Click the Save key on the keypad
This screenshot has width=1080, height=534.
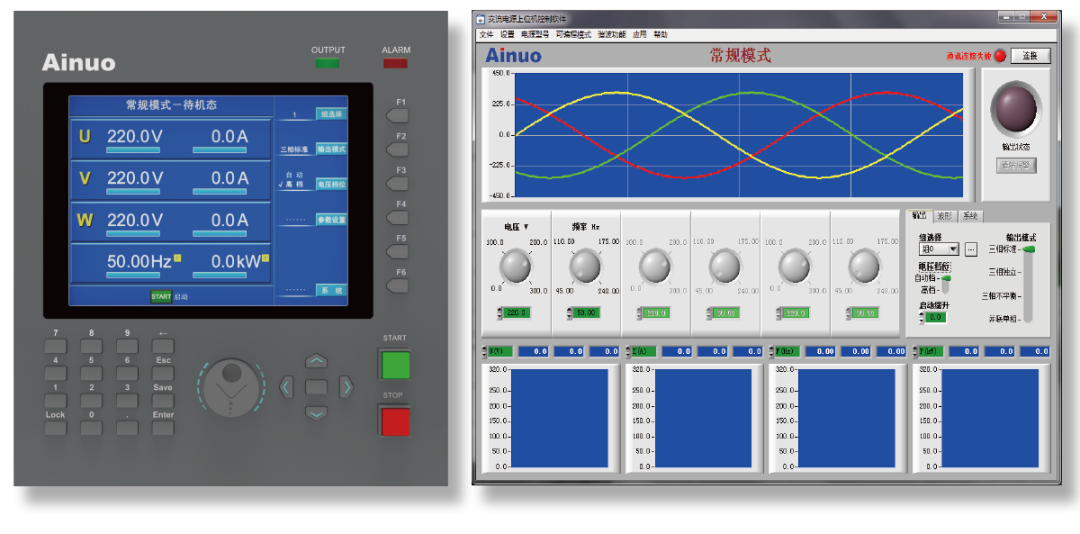(x=163, y=401)
